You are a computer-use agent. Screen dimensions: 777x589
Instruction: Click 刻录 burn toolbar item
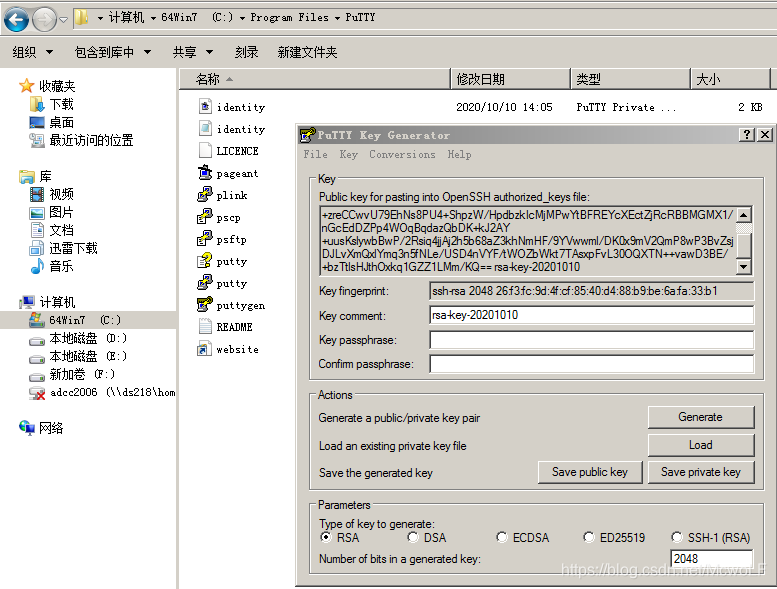246,52
